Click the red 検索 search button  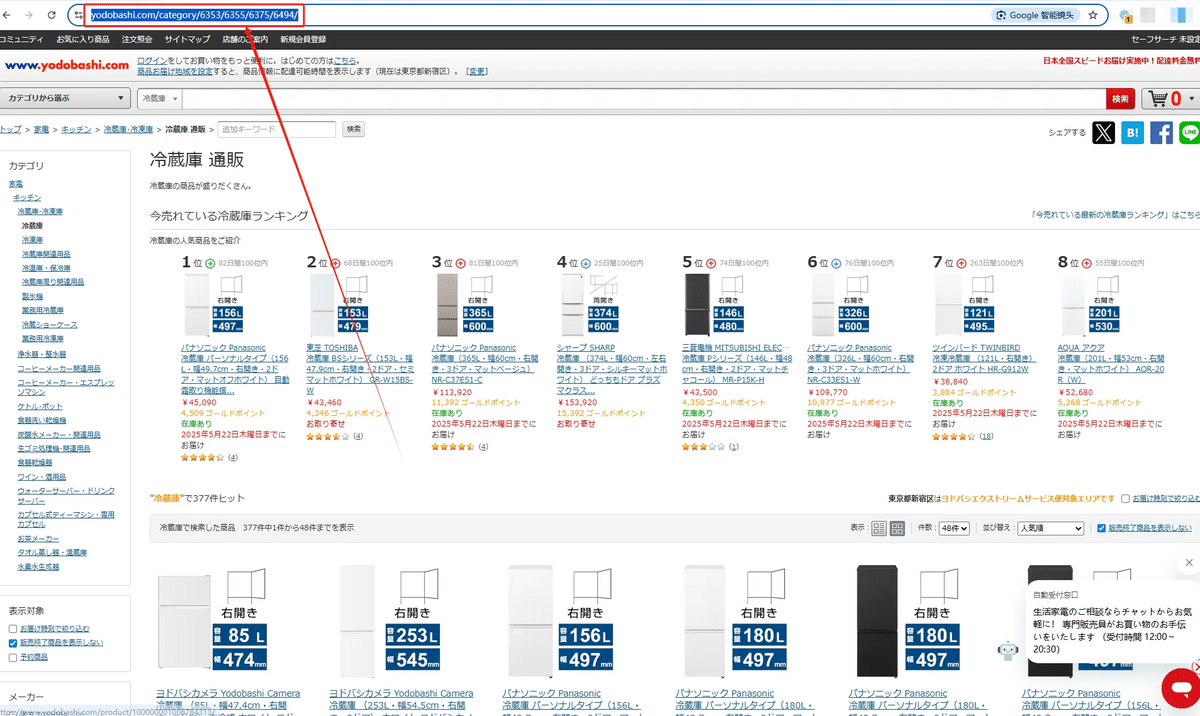point(1120,98)
